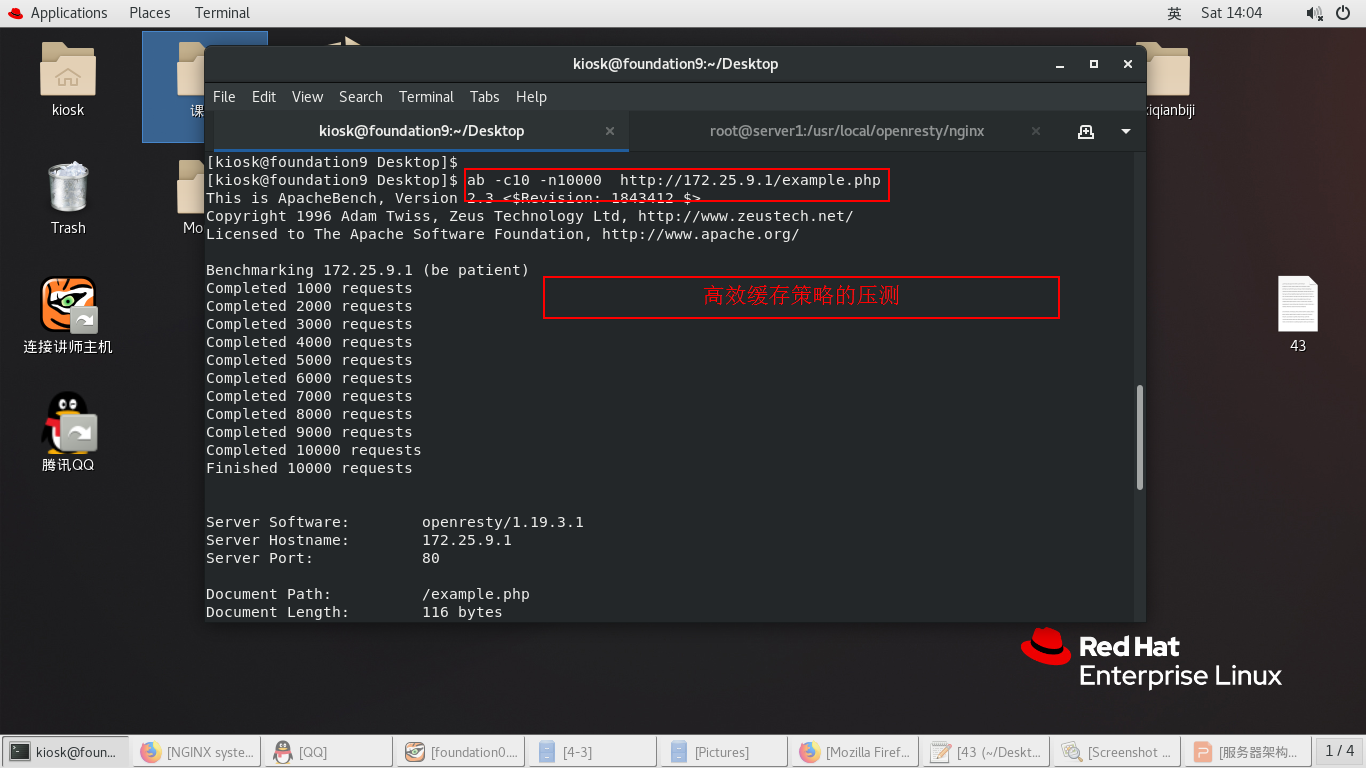Image resolution: width=1366 pixels, height=768 pixels.
Task: Click the 'Server Hostname: 172.25.9.1' line
Action: (x=359, y=540)
